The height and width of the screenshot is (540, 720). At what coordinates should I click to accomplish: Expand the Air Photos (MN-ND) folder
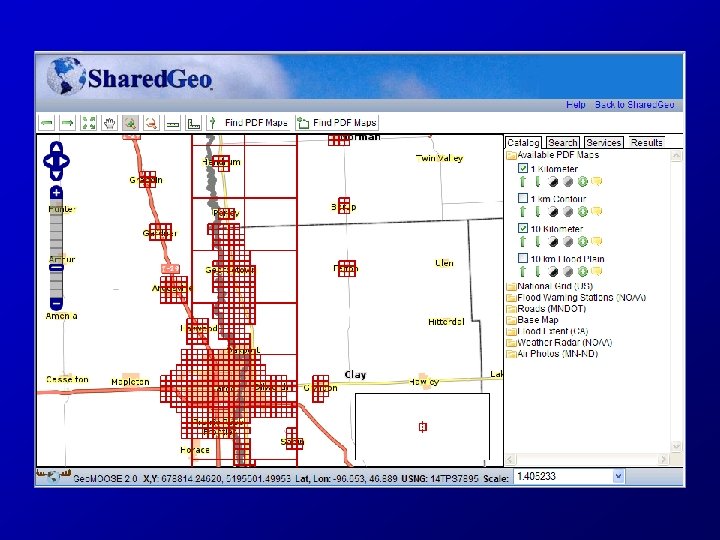511,354
